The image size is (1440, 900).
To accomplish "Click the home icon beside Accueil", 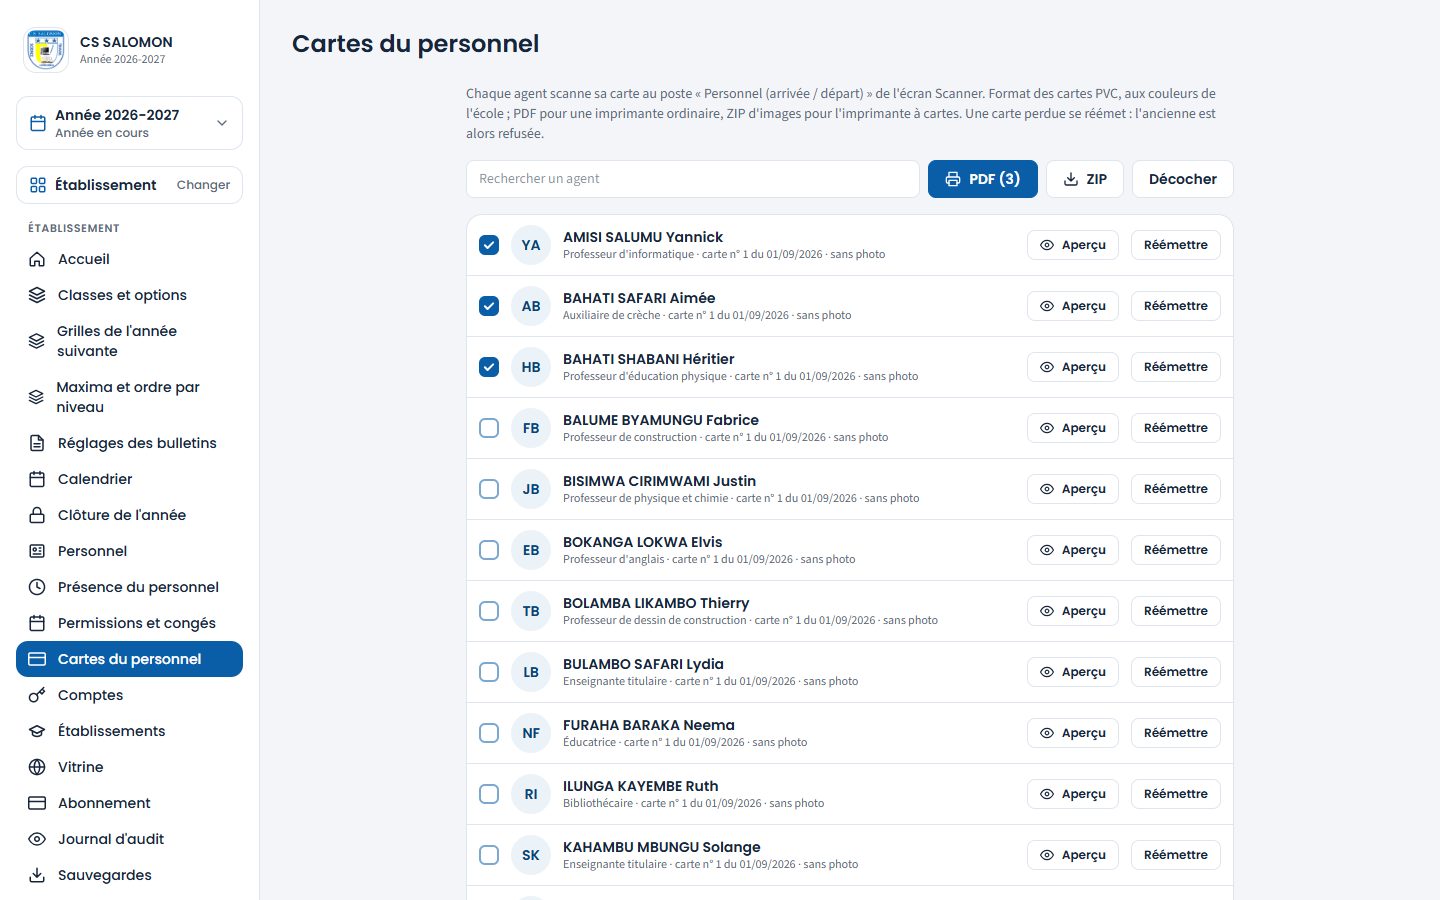I will click(x=37, y=259).
